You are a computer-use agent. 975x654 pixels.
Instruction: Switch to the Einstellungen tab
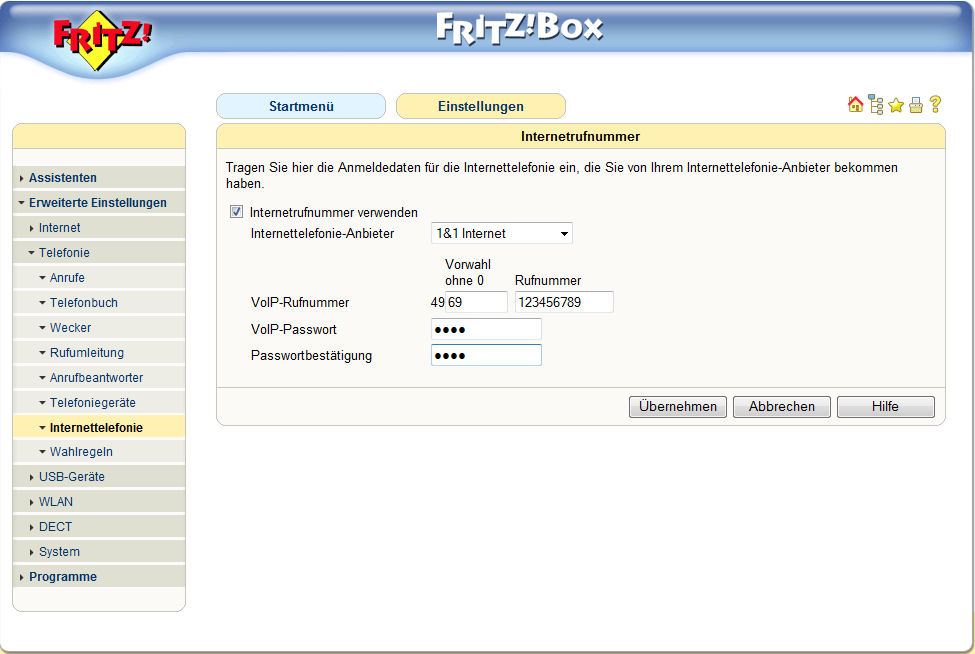pos(481,106)
